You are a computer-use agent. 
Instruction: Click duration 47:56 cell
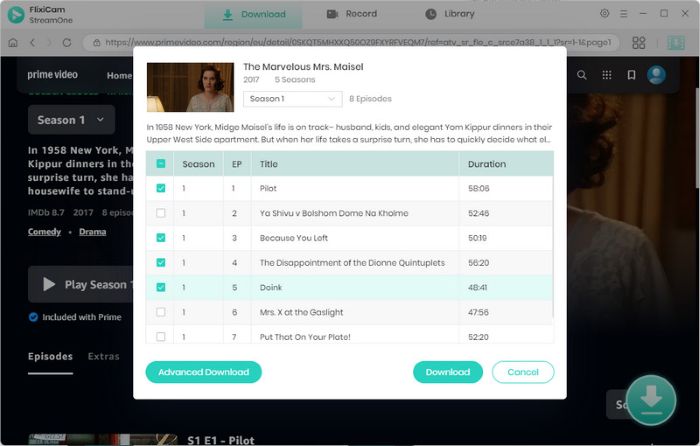point(505,312)
